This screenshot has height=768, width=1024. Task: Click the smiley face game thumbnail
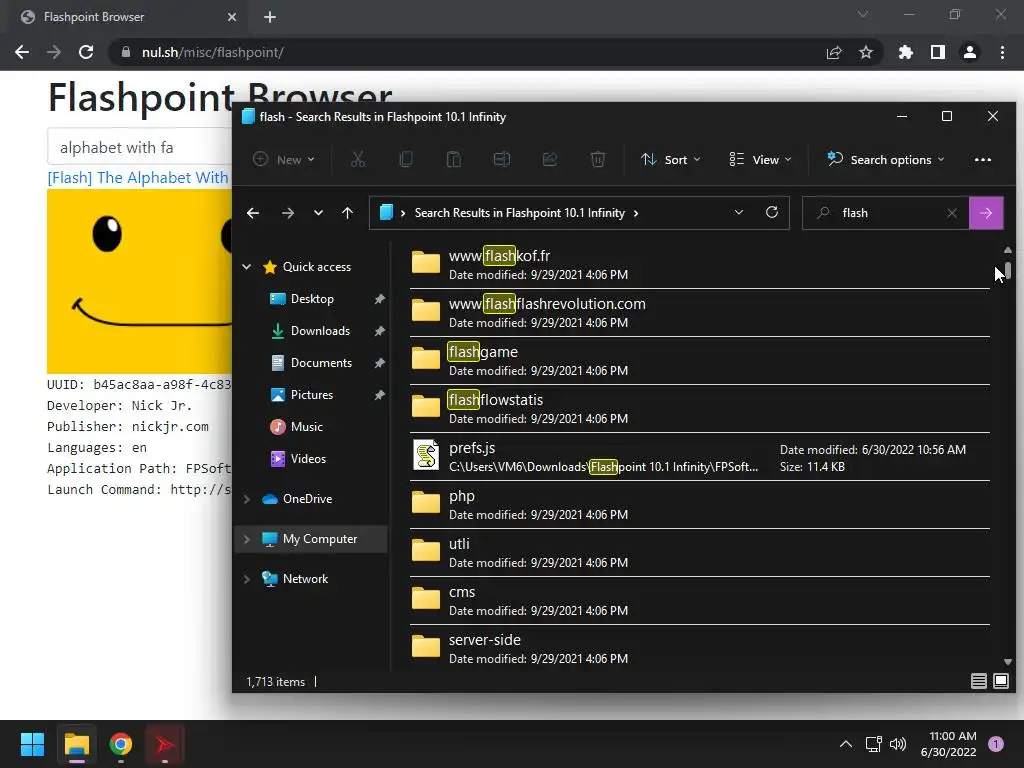(x=139, y=281)
